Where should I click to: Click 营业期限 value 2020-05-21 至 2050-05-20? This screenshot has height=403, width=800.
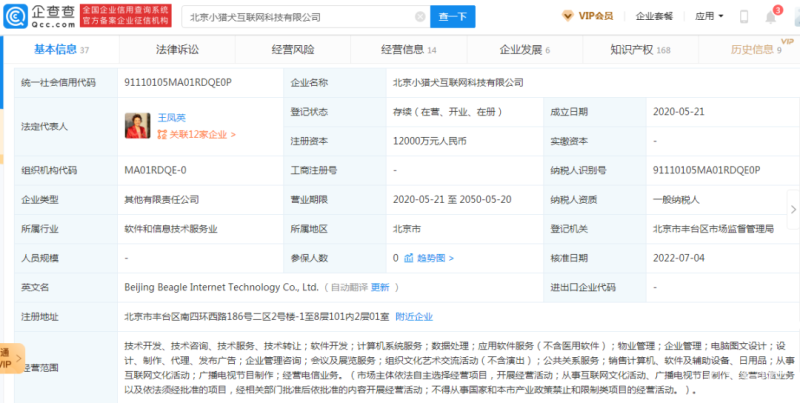(x=452, y=199)
